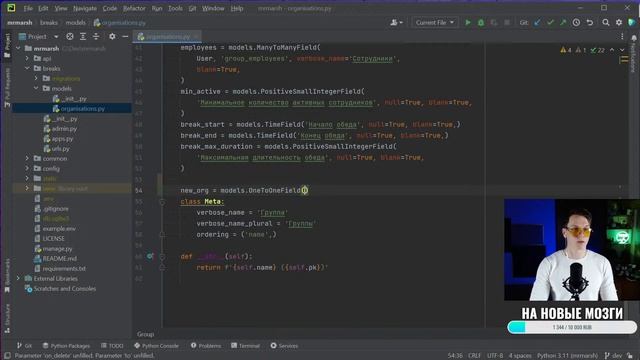This screenshot has width=640, height=360.
Task: Run the current file with green play button
Action: (468, 22)
